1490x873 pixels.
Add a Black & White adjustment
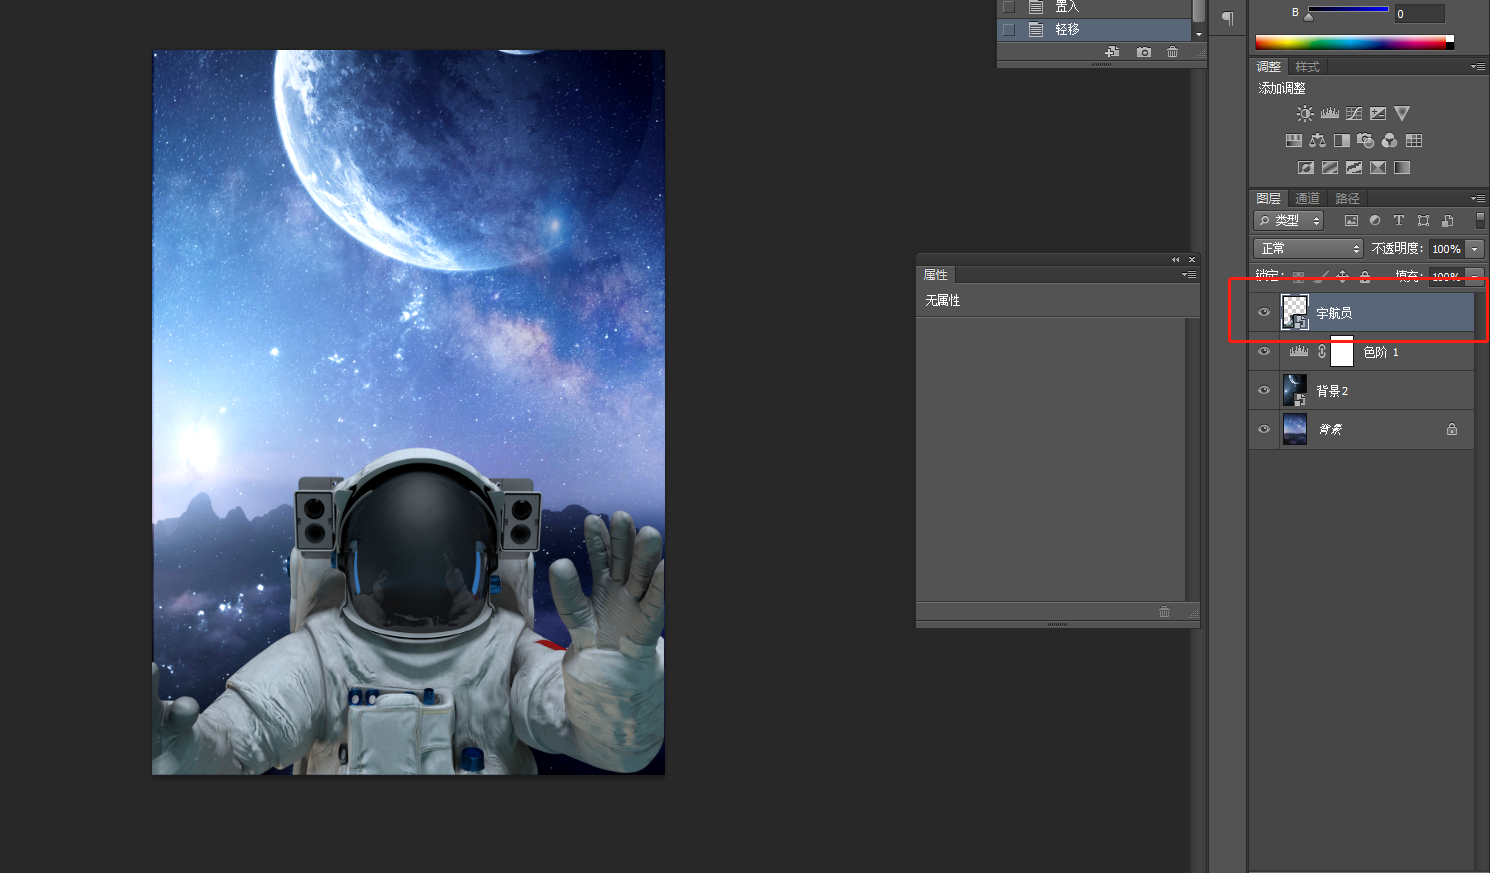pyautogui.click(x=1342, y=141)
